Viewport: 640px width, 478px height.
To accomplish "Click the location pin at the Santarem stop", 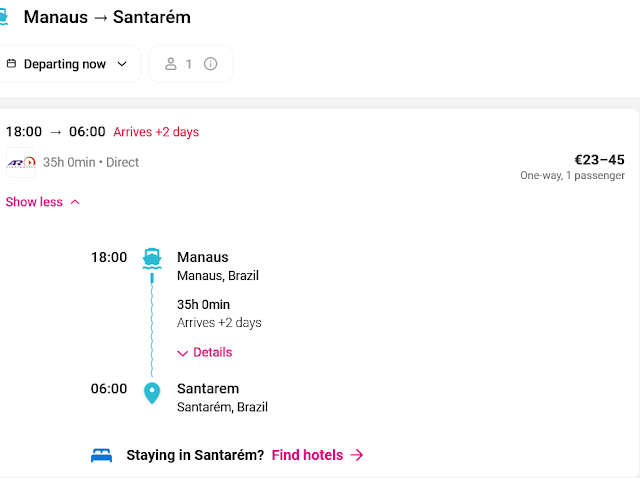I will pyautogui.click(x=152, y=392).
